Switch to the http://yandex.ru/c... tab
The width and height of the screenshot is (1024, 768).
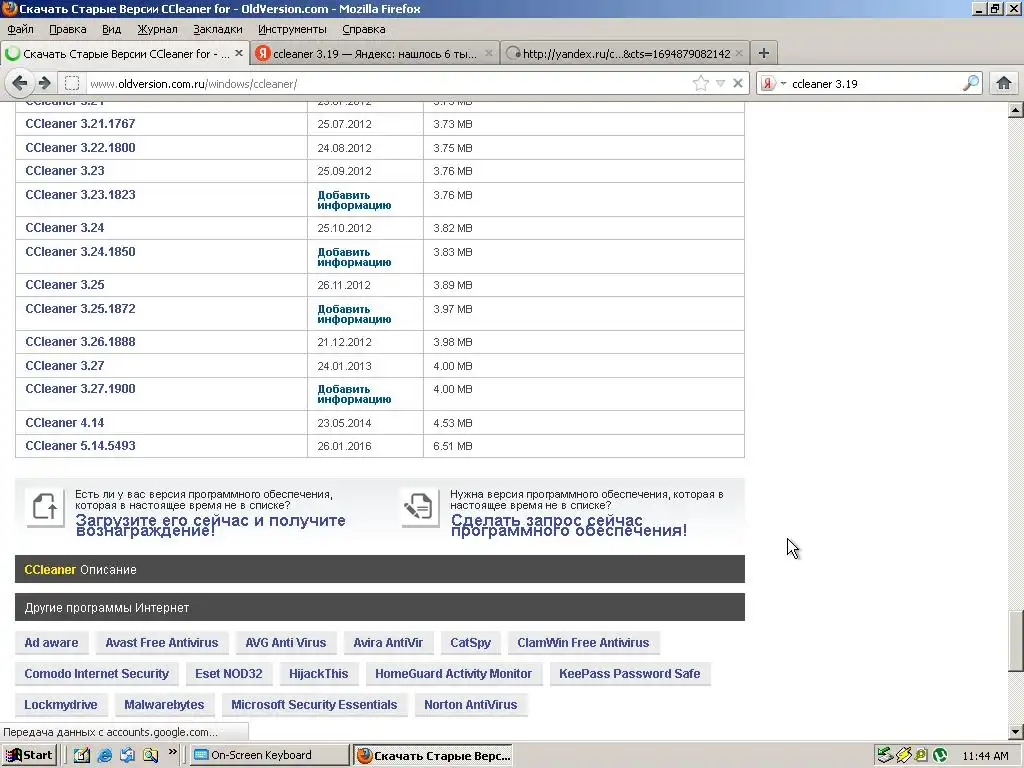pyautogui.click(x=625, y=54)
